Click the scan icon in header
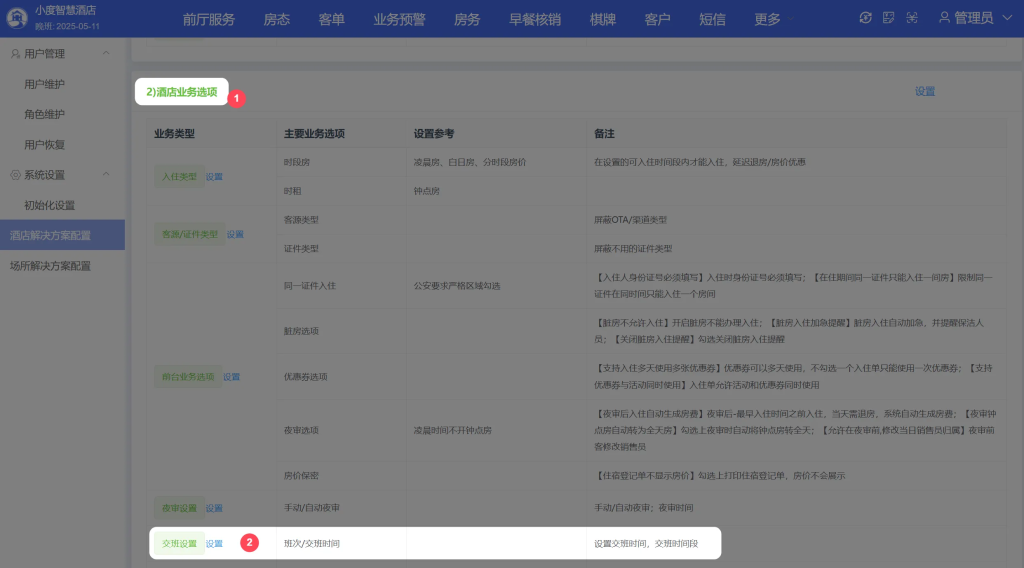 [911, 18]
